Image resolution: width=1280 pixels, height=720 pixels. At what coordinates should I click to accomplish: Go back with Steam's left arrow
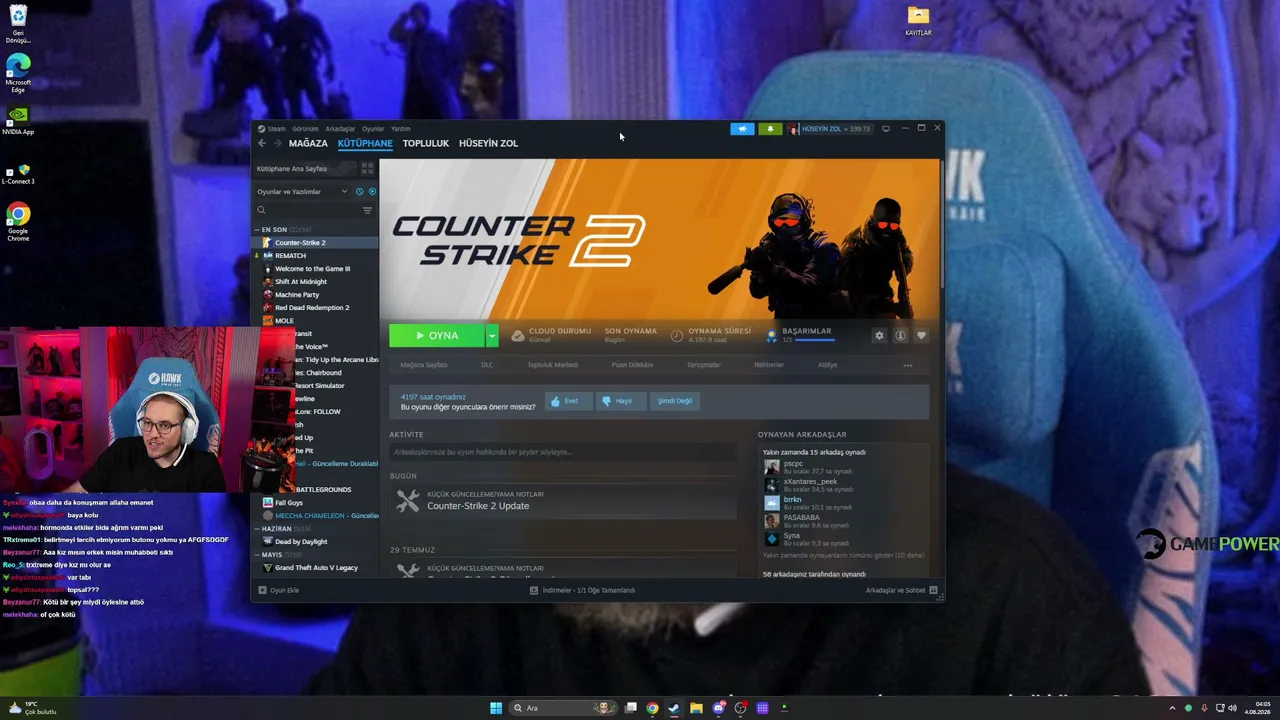[262, 143]
